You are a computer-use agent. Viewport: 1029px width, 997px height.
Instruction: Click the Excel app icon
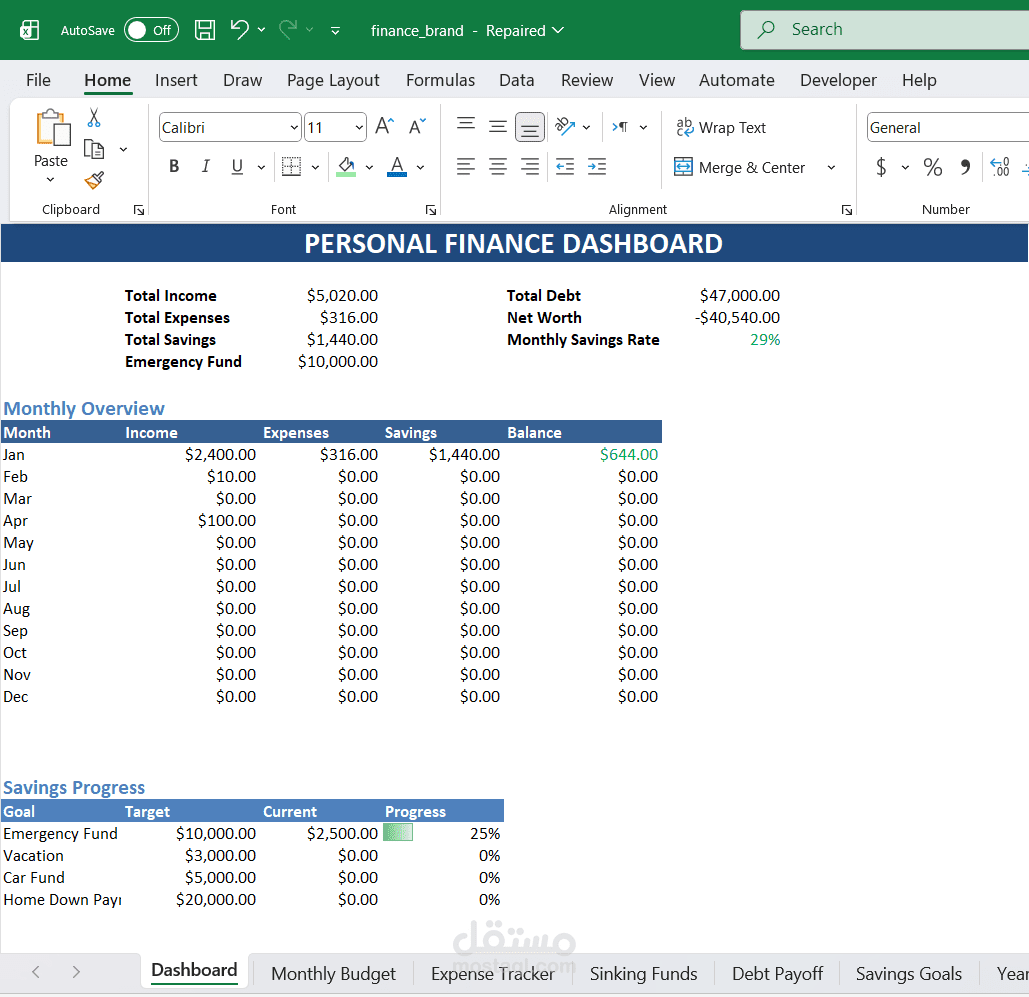point(30,30)
